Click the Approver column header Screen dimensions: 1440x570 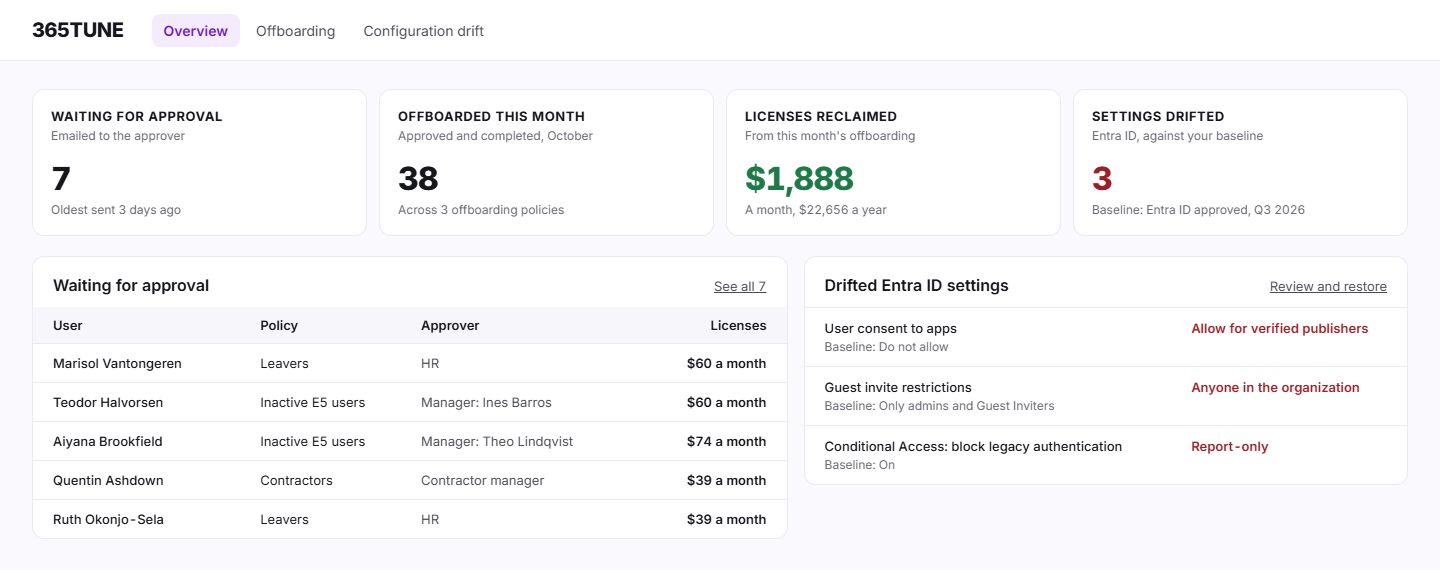tap(450, 325)
